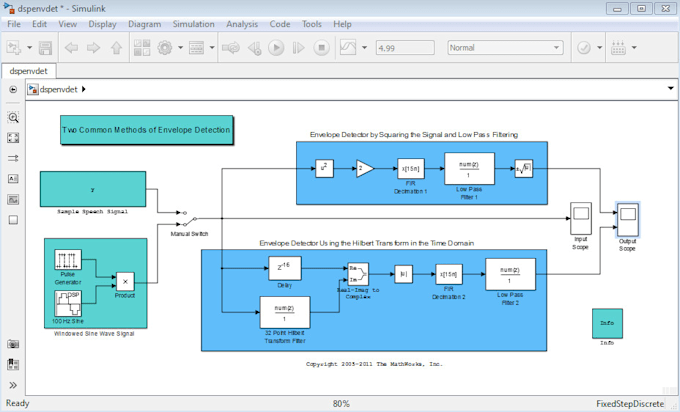
Task: Select the Low Pass Filter 1 block
Action: pos(469,169)
